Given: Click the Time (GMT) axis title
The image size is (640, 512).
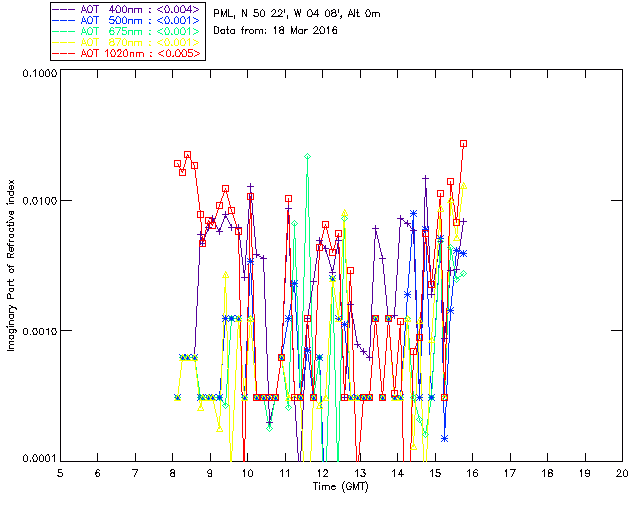Looking at the screenshot, I should point(340,487).
